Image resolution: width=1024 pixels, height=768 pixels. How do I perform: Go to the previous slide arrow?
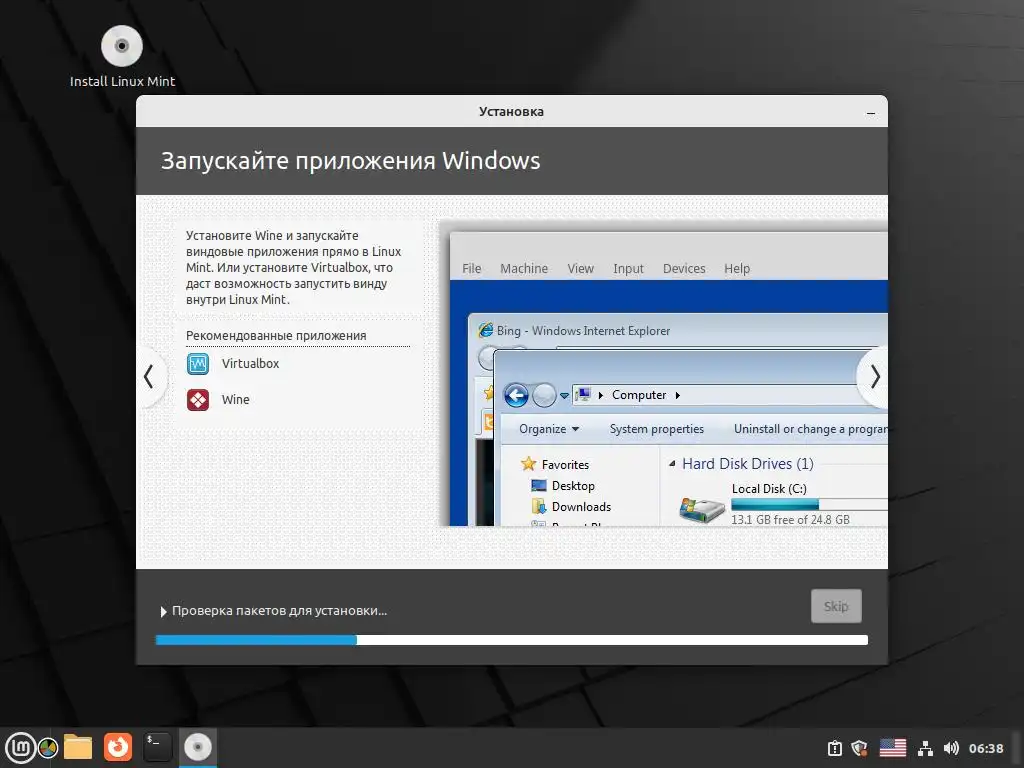click(x=149, y=377)
